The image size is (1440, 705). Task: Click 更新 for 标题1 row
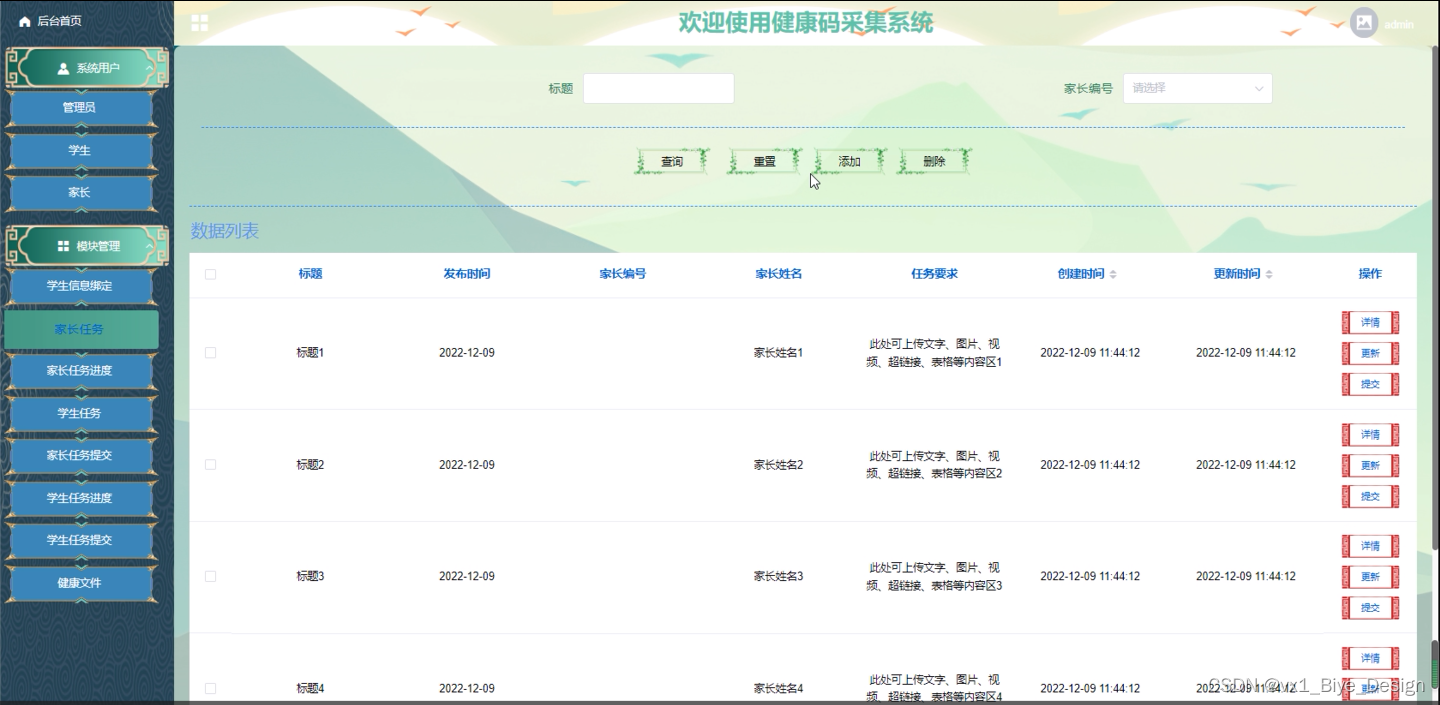tap(1370, 354)
